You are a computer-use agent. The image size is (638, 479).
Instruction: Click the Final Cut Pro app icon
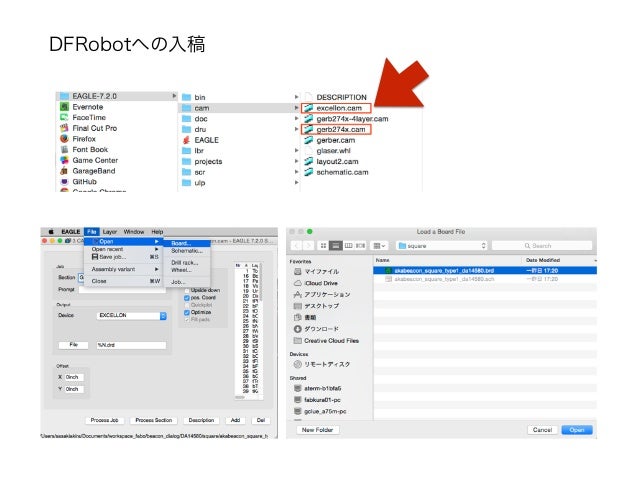pyautogui.click(x=64, y=128)
